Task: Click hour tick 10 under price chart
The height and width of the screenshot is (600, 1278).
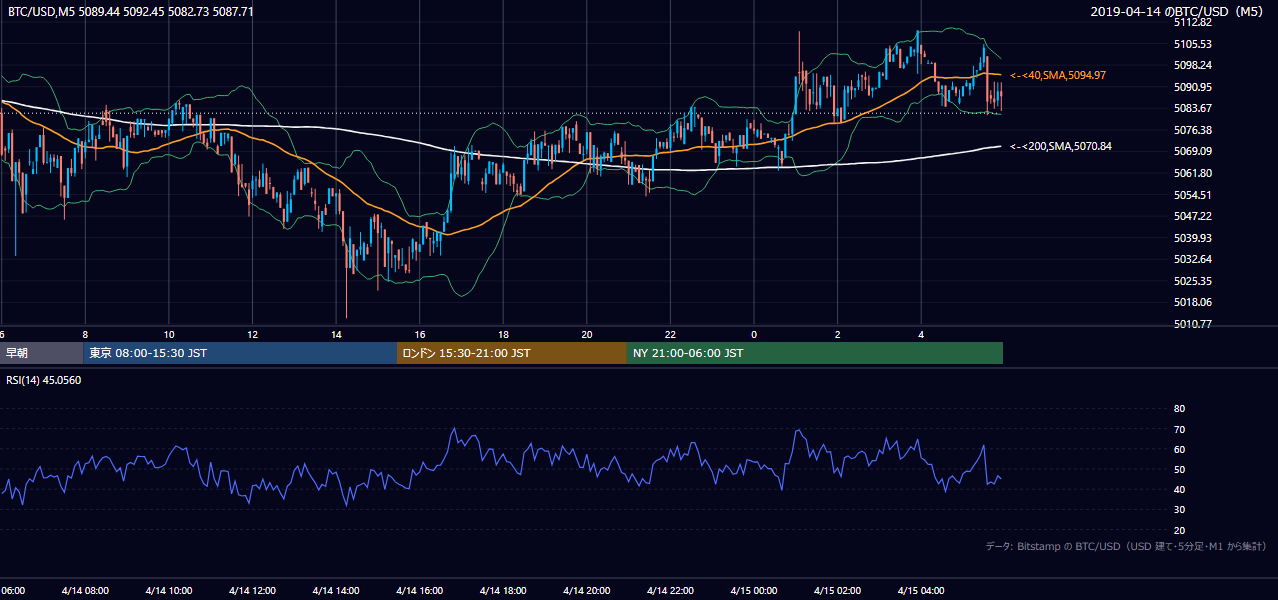Action: [169, 335]
